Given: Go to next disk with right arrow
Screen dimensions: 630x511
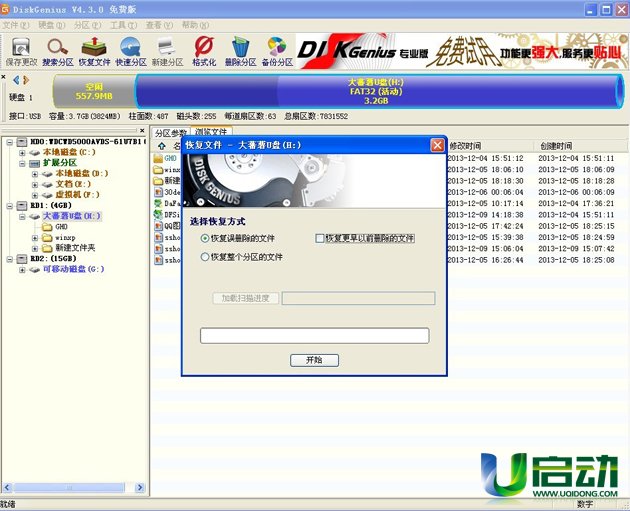Looking at the screenshot, I should coord(26,80).
